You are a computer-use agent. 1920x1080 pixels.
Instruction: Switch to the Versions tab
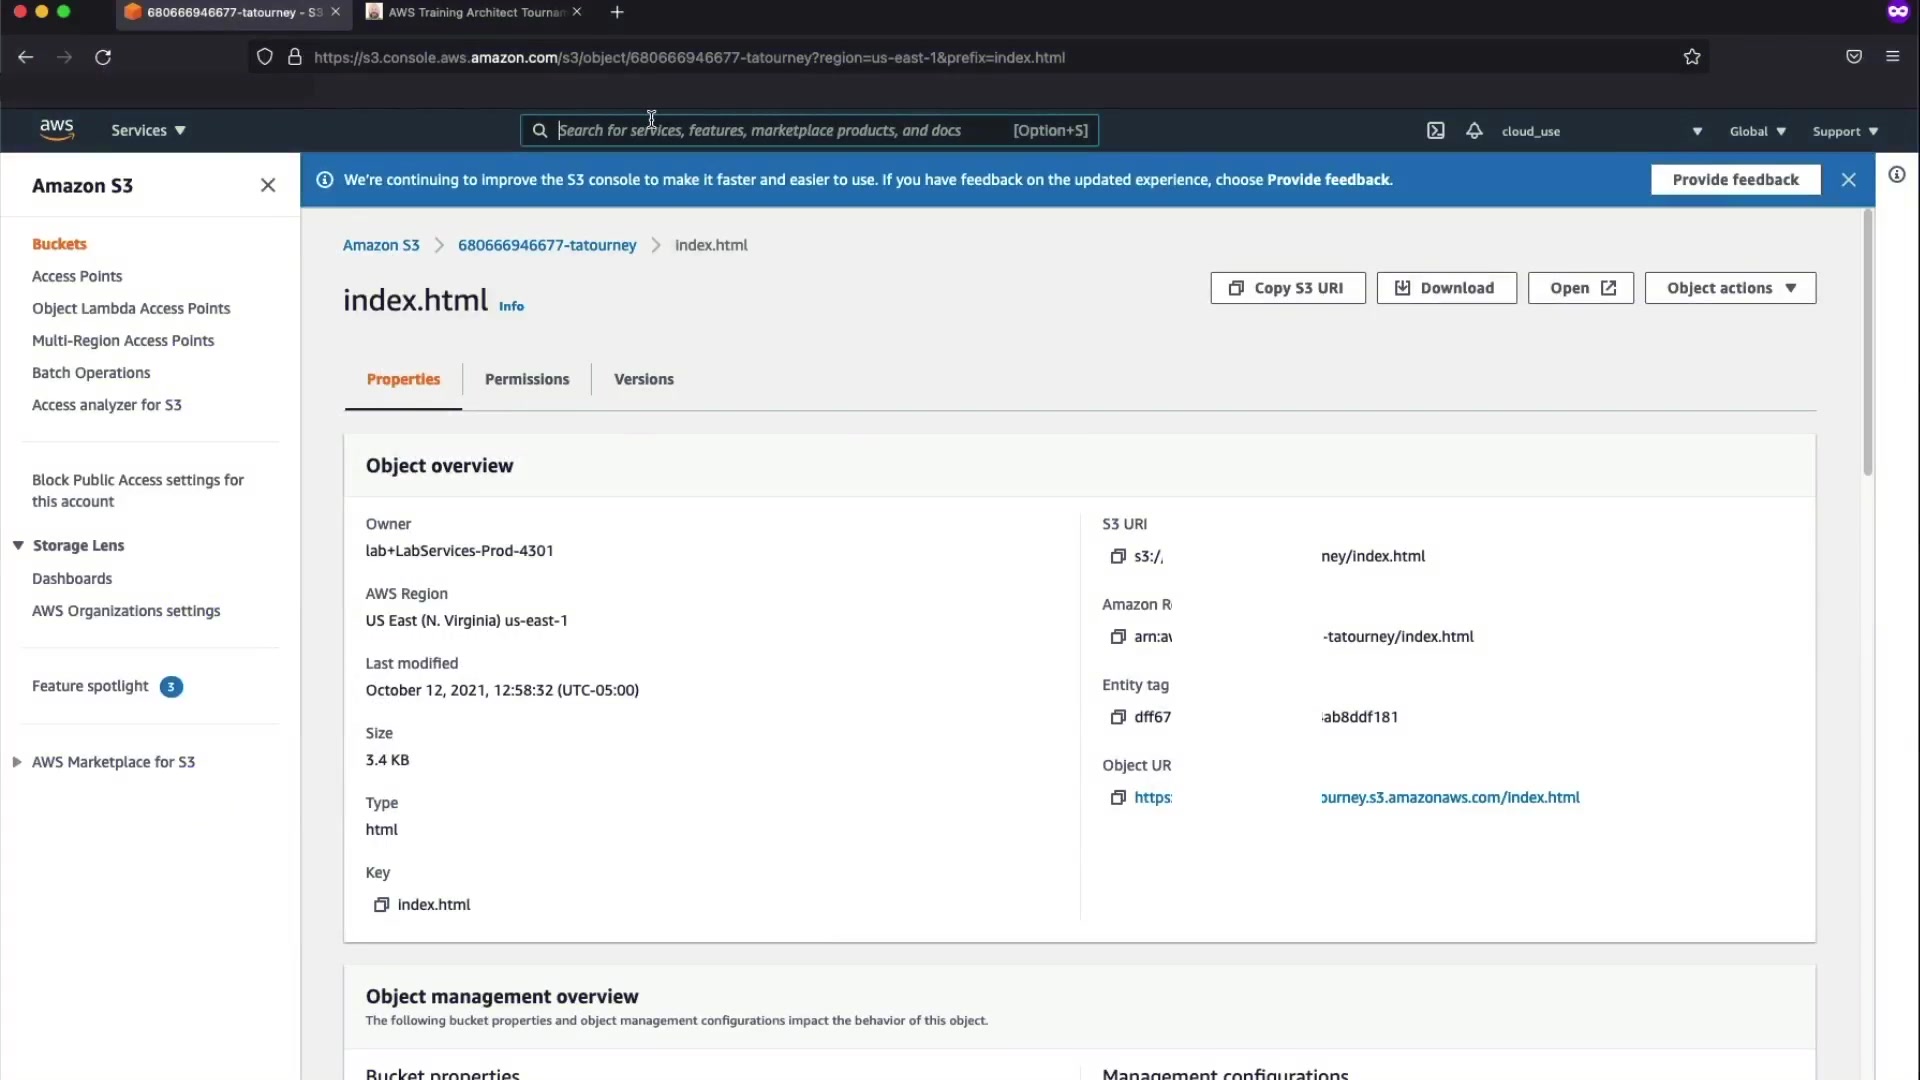tap(643, 380)
